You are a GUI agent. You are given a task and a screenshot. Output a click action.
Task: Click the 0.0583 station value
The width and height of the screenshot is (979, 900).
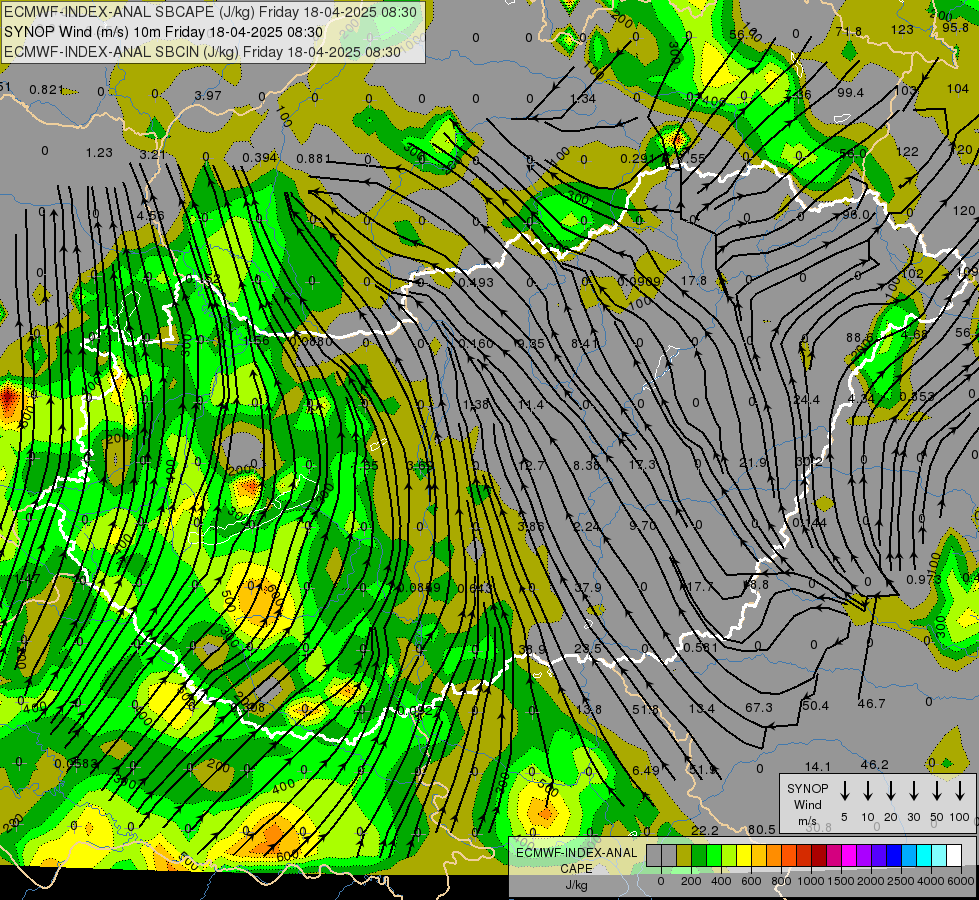tap(76, 764)
